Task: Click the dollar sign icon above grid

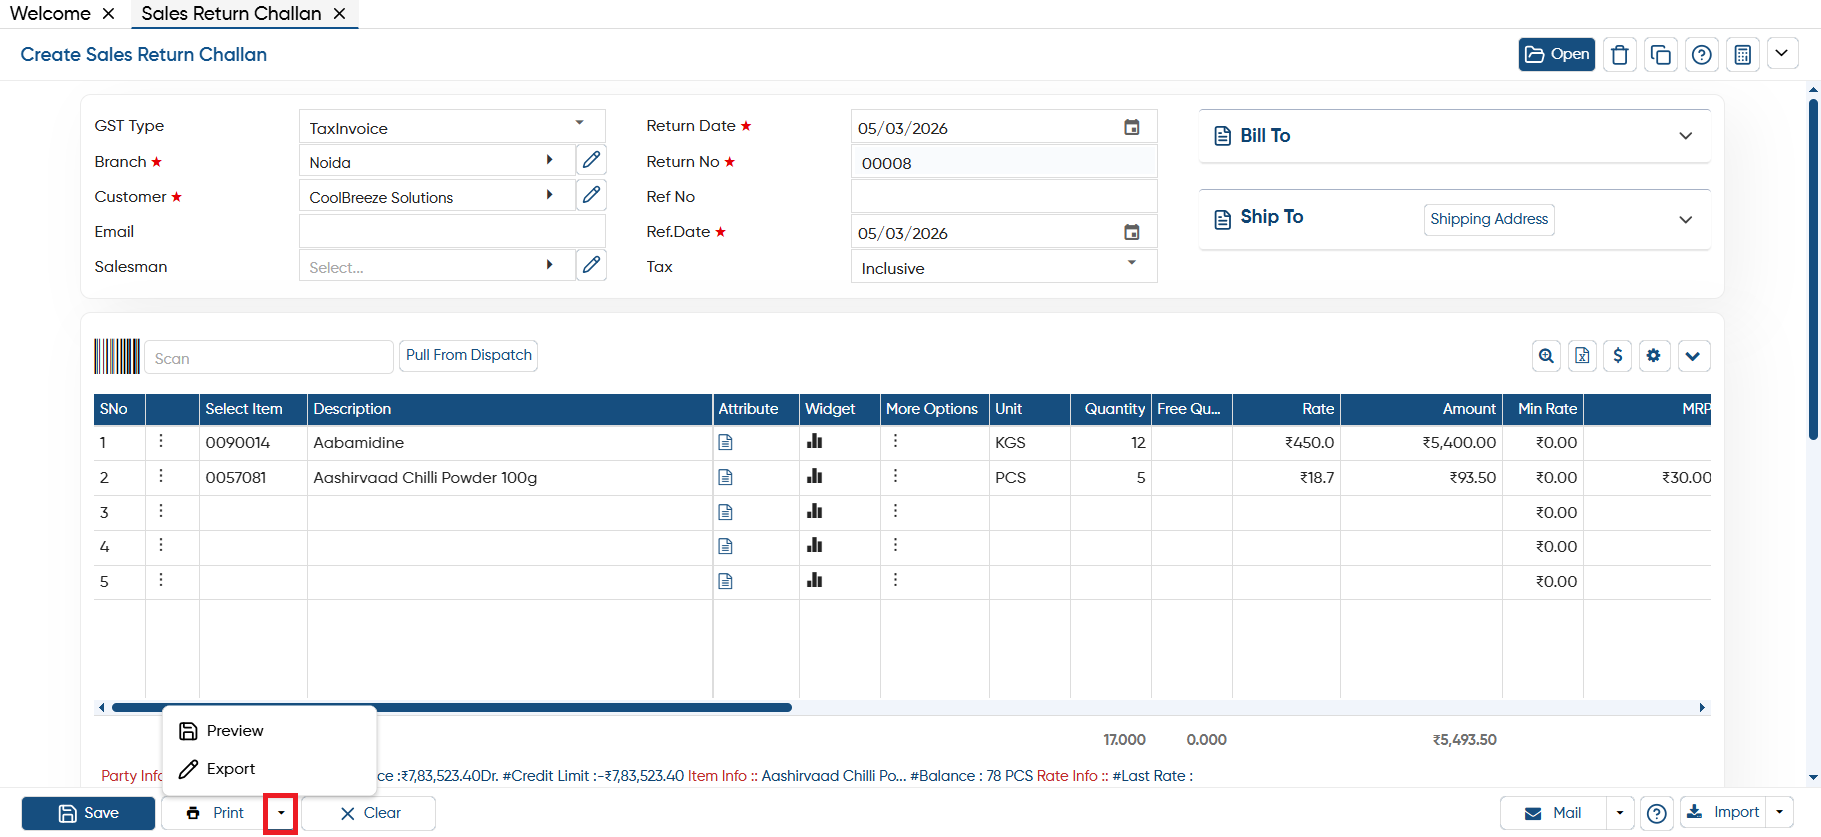Action: point(1618,356)
